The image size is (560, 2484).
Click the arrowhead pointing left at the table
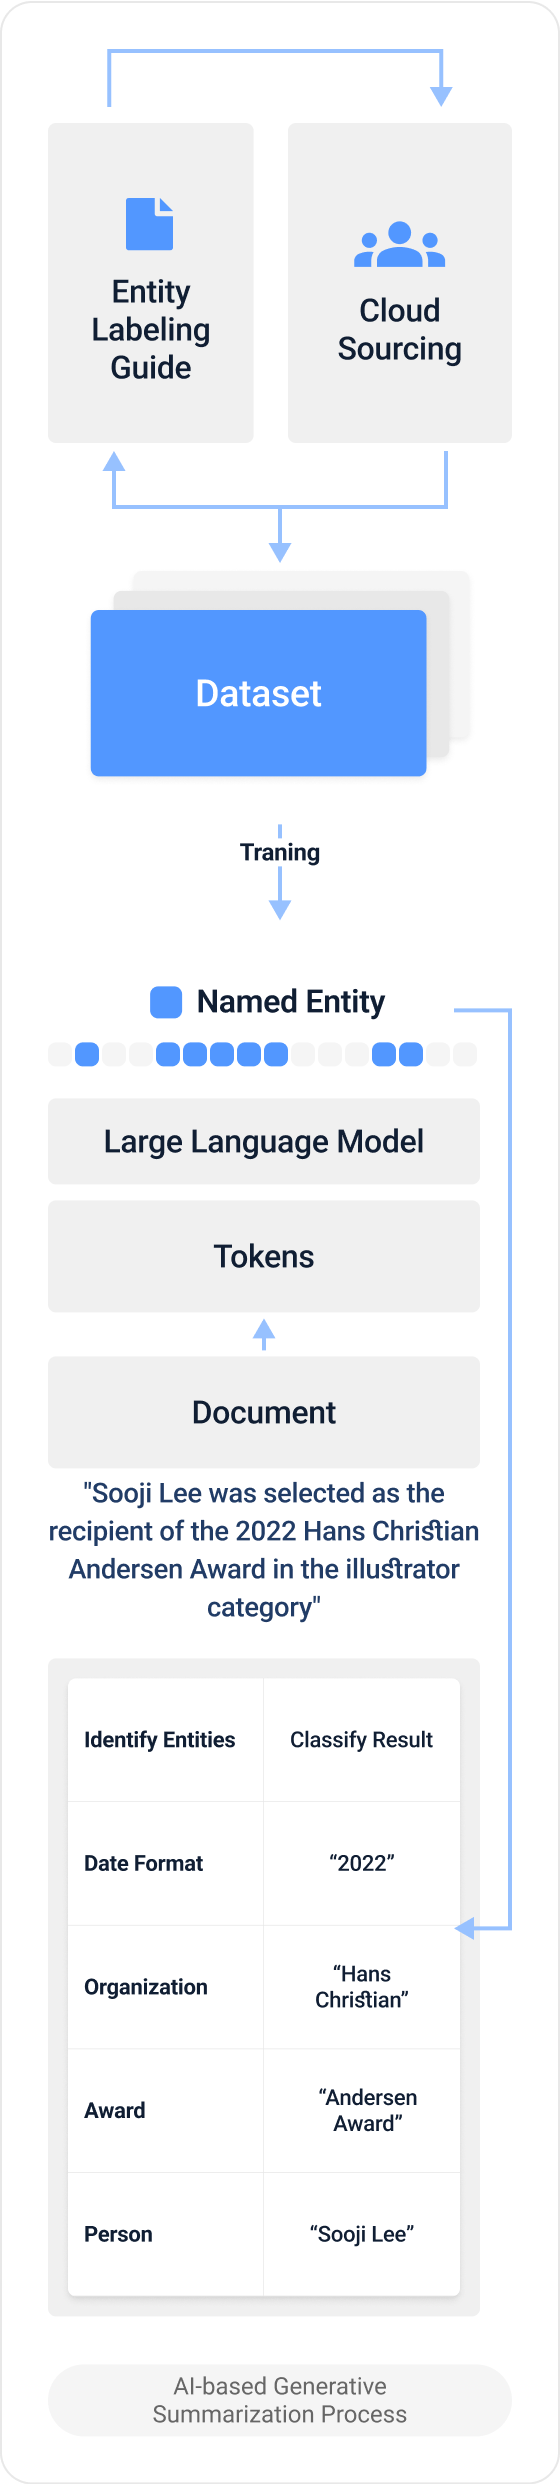[464, 1928]
